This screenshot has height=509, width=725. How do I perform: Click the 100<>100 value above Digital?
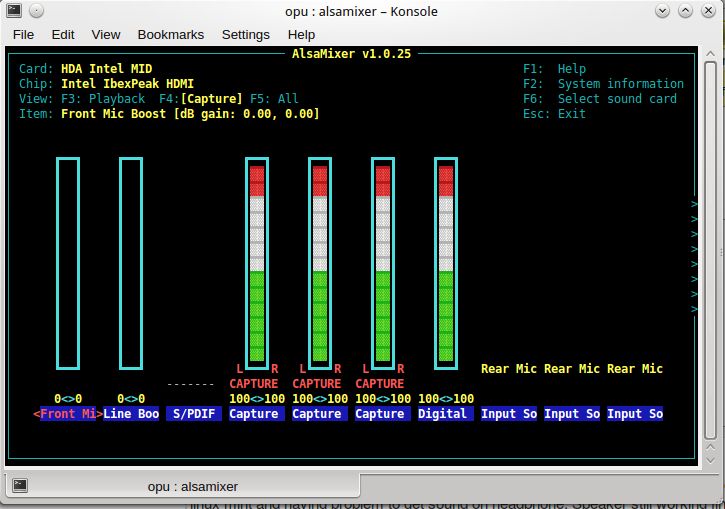pyautogui.click(x=446, y=399)
